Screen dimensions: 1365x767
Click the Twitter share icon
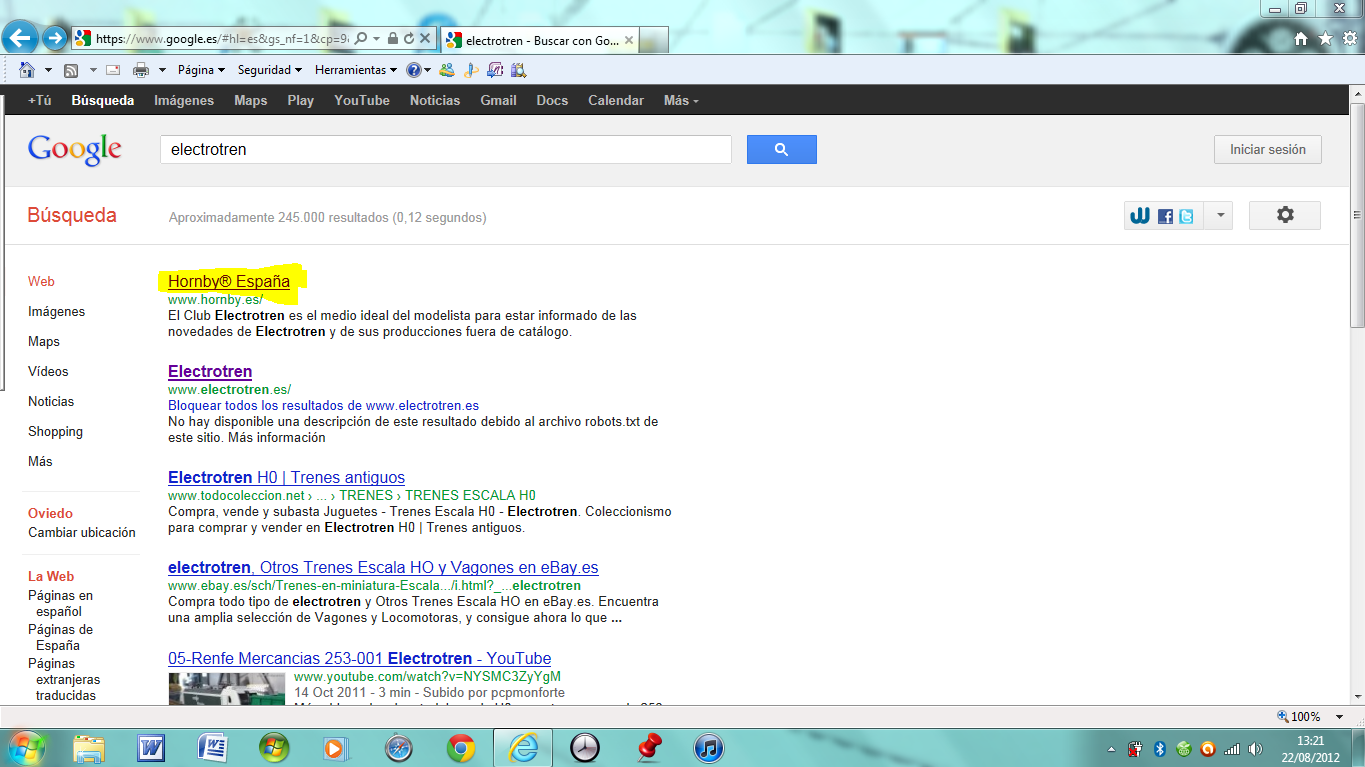click(1186, 216)
